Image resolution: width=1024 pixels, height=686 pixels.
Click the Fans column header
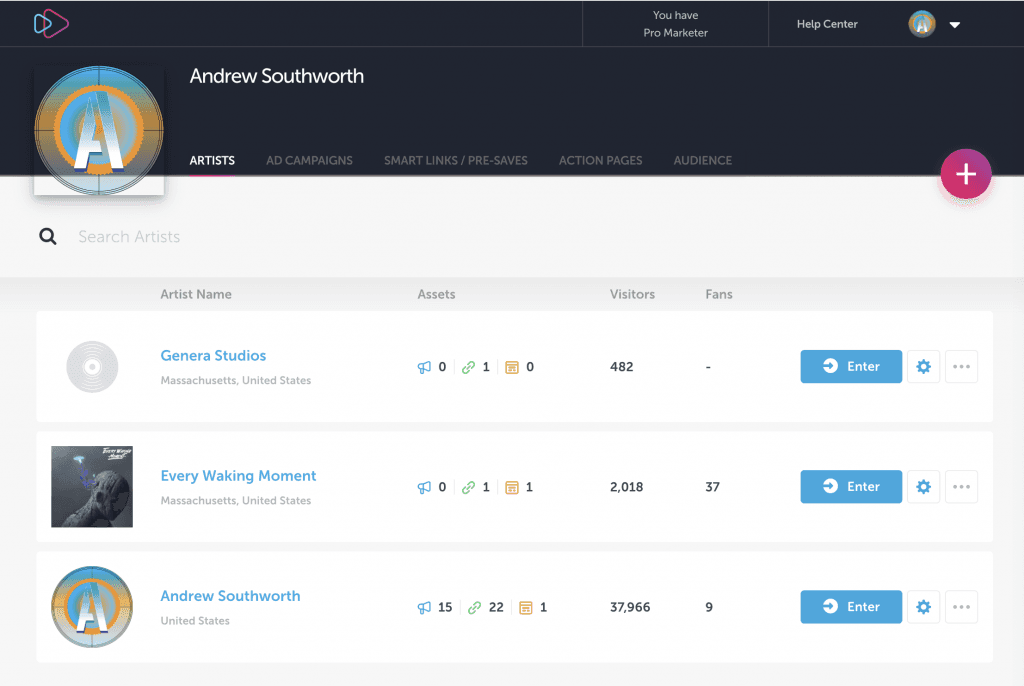pos(719,294)
